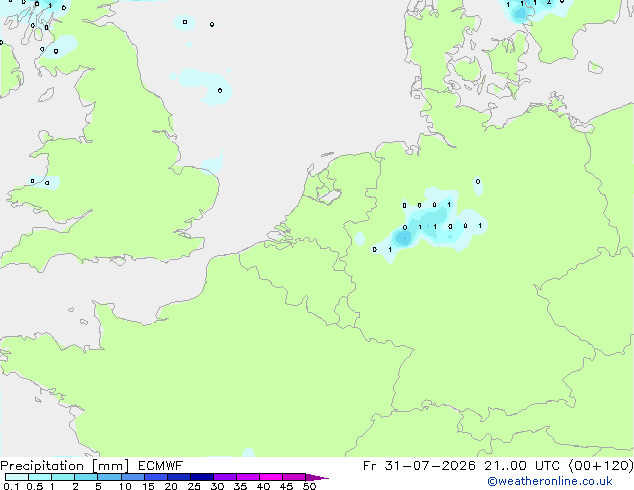Image resolution: width=634 pixels, height=490 pixels.
Task: Open the weatheronline.co.uk copyright link
Action: (550, 481)
